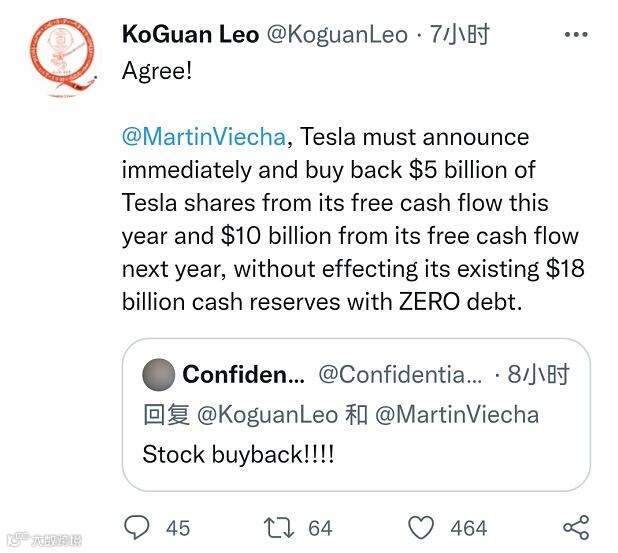Click the 回复 @KoguanLeo reply line in the quote
This screenshot has height=553, width=618.
click(x=340, y=414)
